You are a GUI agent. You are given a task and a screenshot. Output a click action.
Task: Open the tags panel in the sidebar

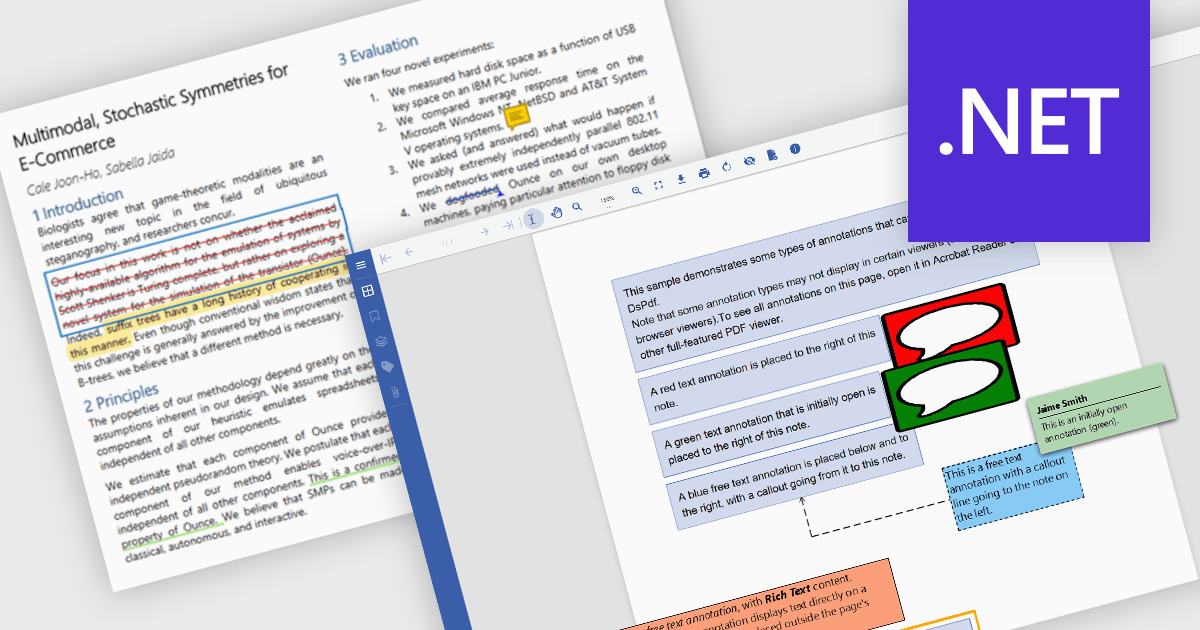pos(388,367)
